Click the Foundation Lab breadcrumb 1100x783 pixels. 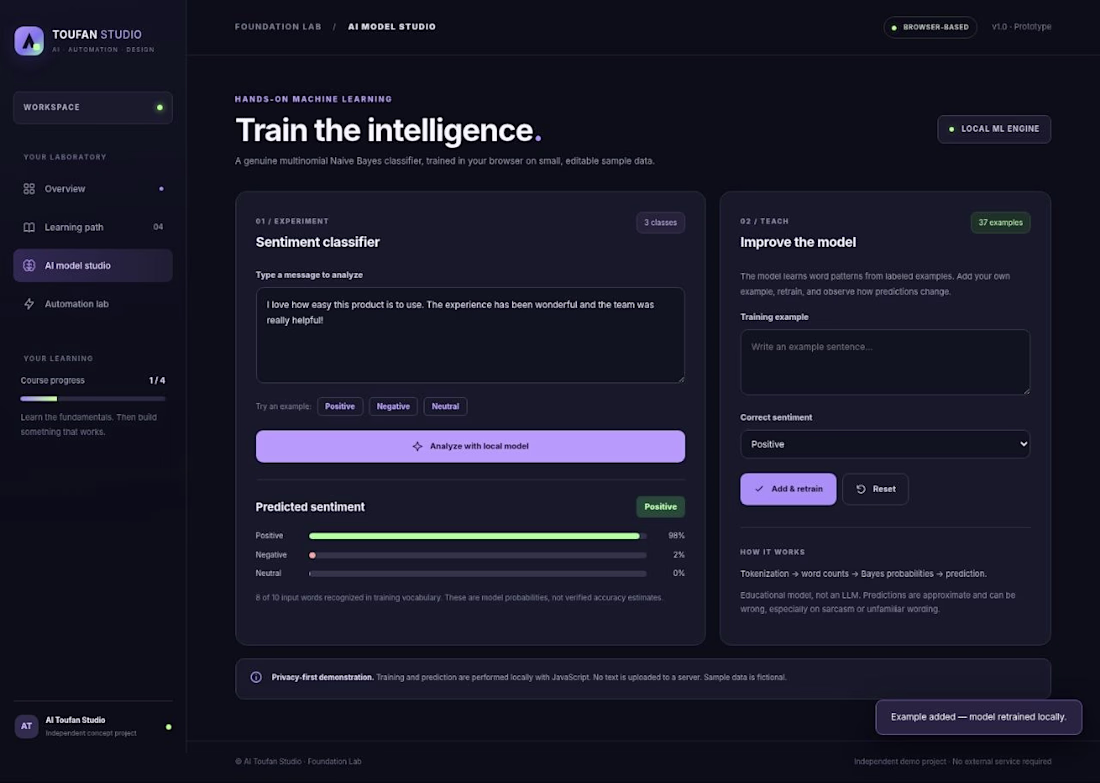(278, 27)
